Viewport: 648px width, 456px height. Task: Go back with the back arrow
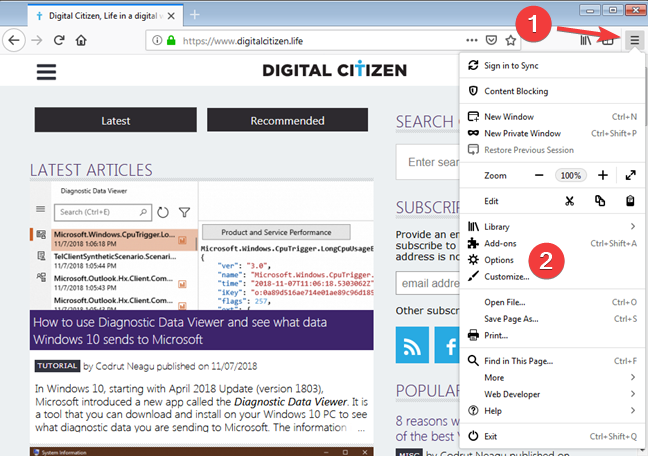click(x=14, y=40)
